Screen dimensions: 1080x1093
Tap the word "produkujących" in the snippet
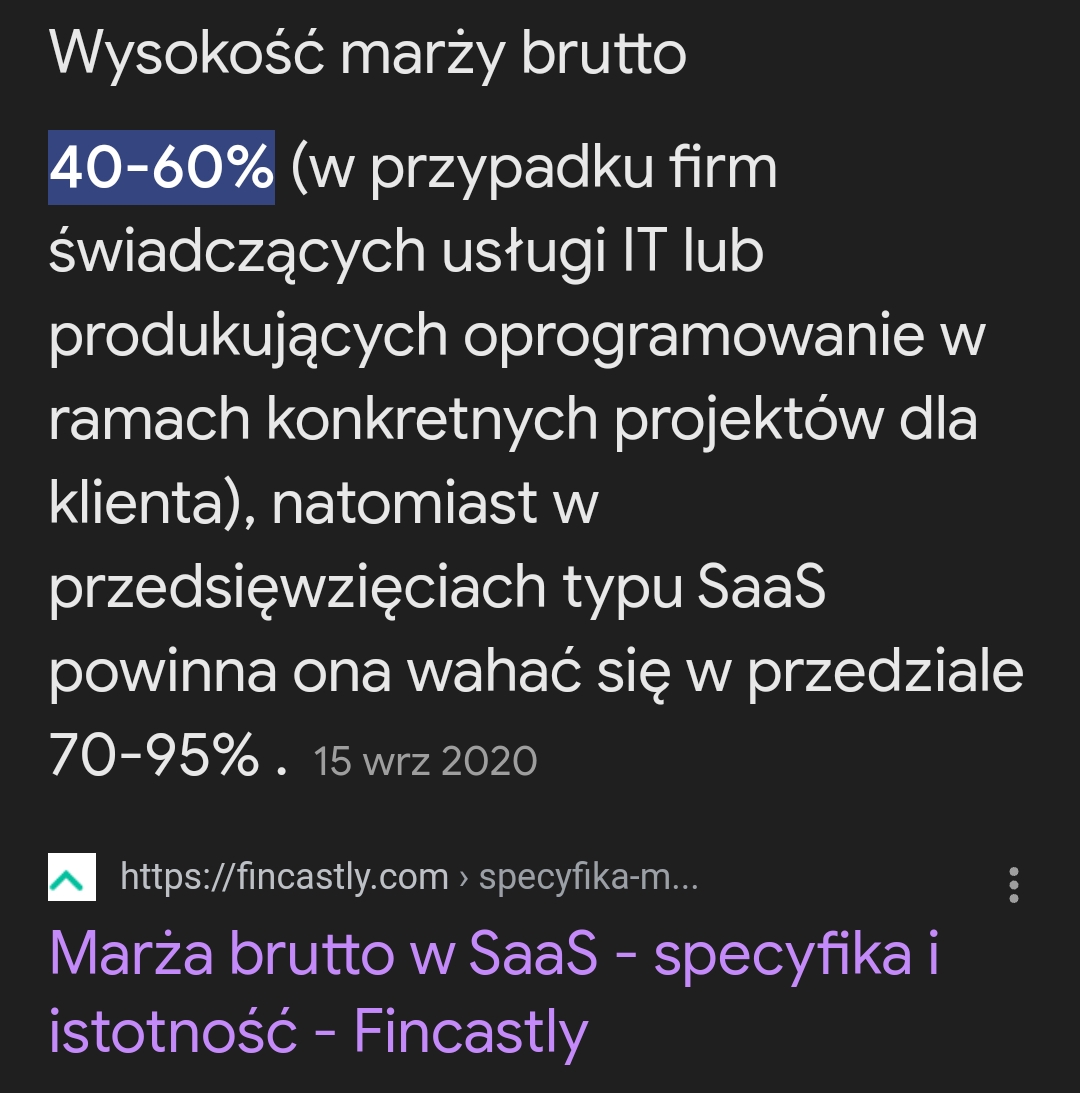click(247, 337)
